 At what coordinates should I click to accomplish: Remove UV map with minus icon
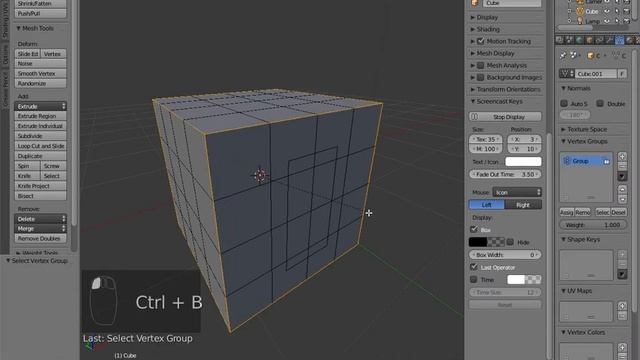622,316
